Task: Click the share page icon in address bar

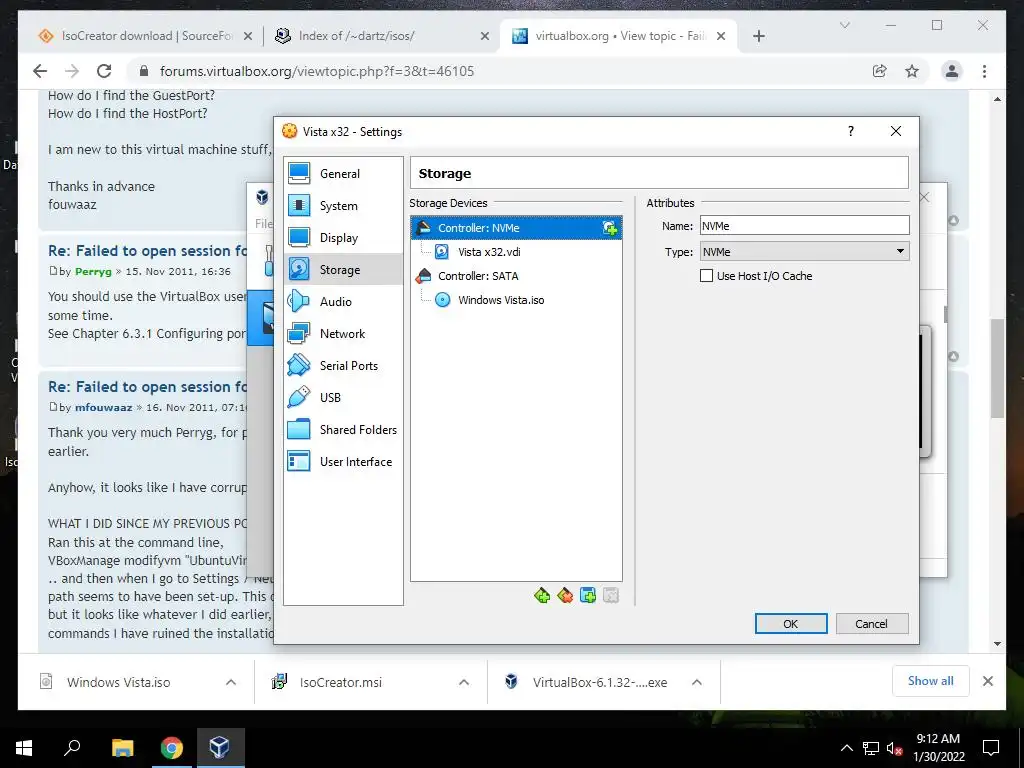Action: pyautogui.click(x=880, y=71)
